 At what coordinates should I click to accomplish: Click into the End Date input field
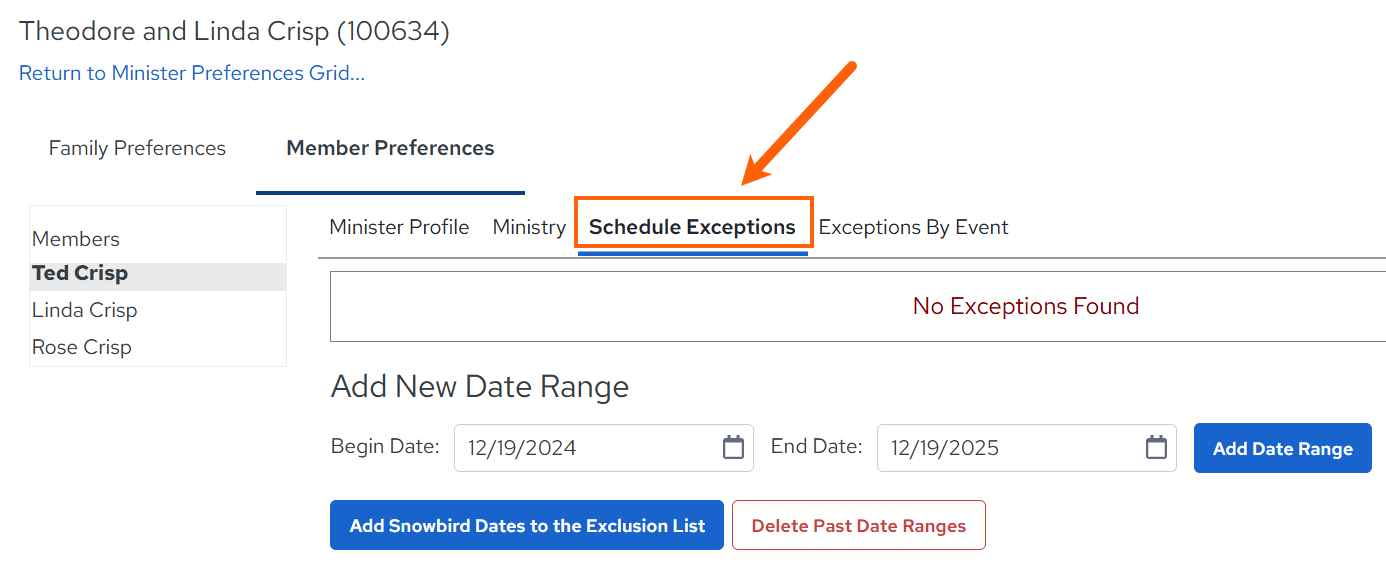pyautogui.click(x=1027, y=448)
